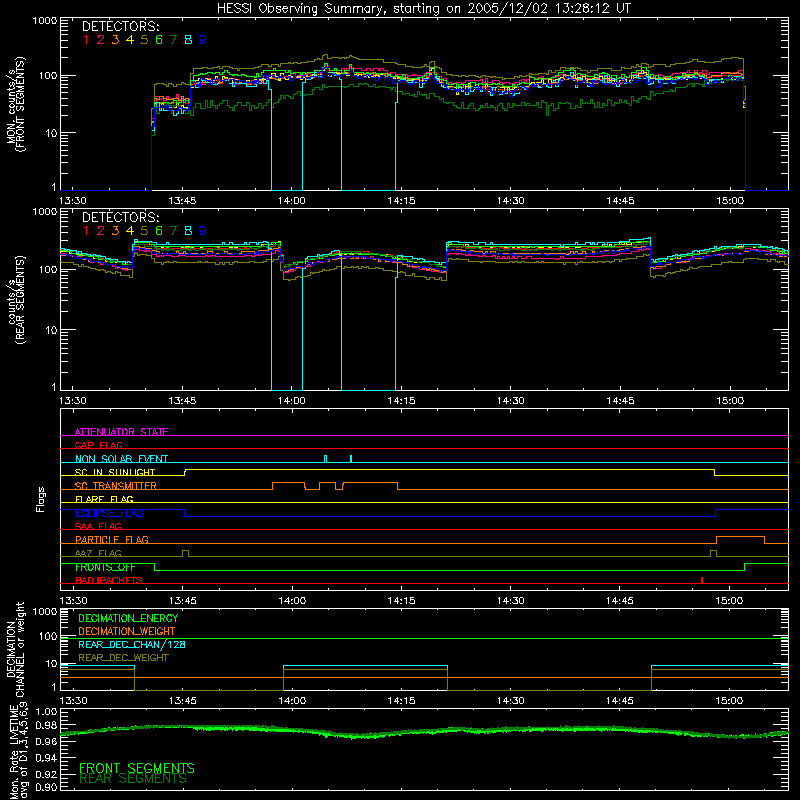This screenshot has width=800, height=800.
Task: Click green detector 6 in front segments legend
Action: pyautogui.click(x=159, y=40)
